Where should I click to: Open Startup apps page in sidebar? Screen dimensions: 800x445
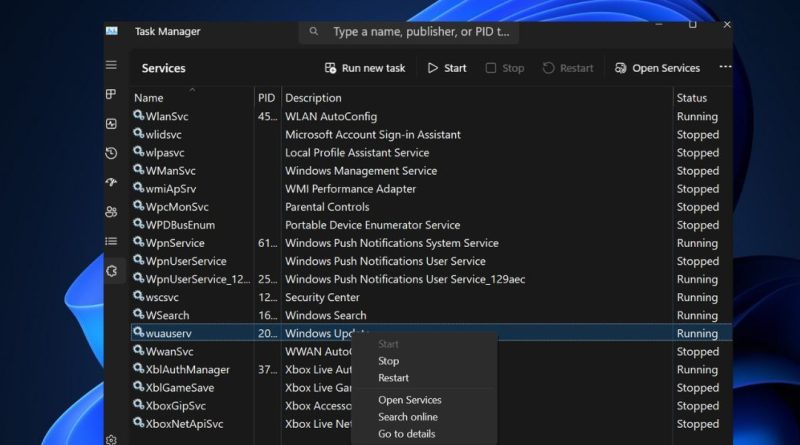tap(111, 182)
